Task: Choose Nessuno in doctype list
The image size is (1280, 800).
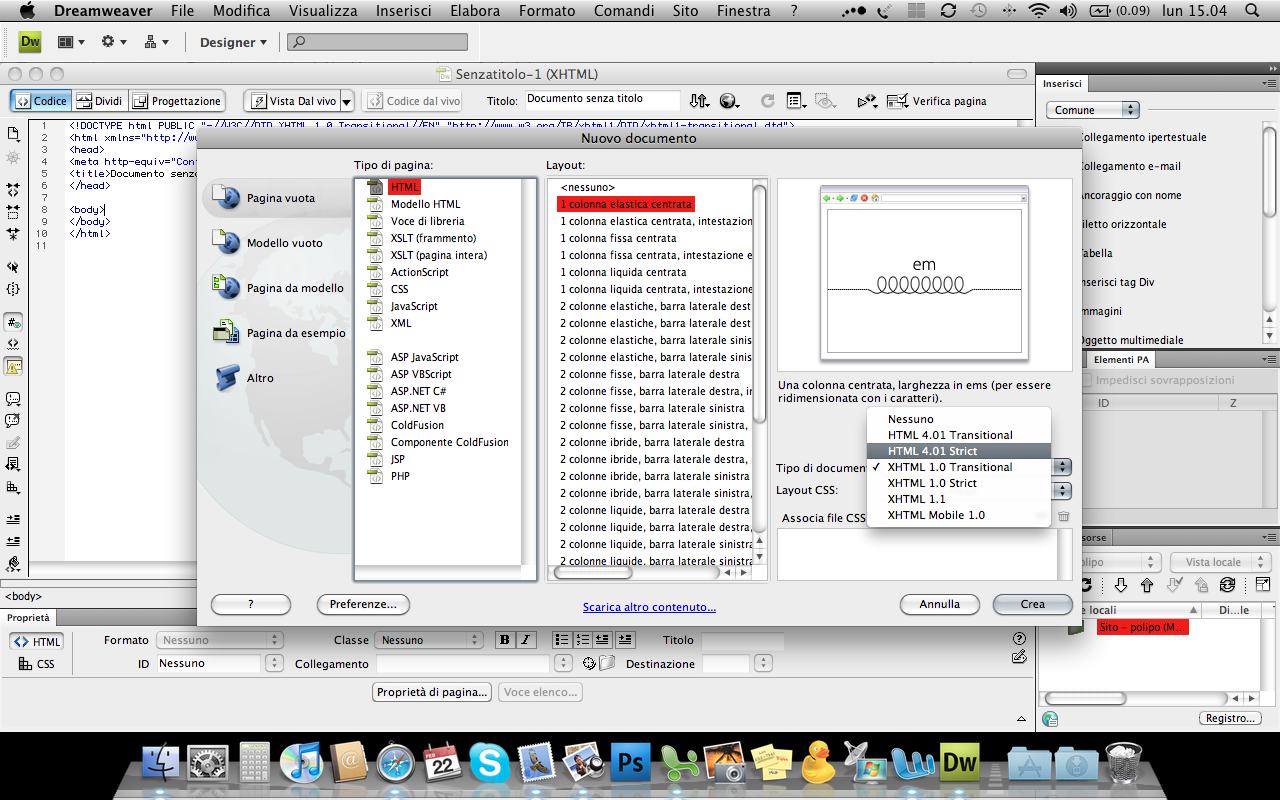Action: point(959,419)
